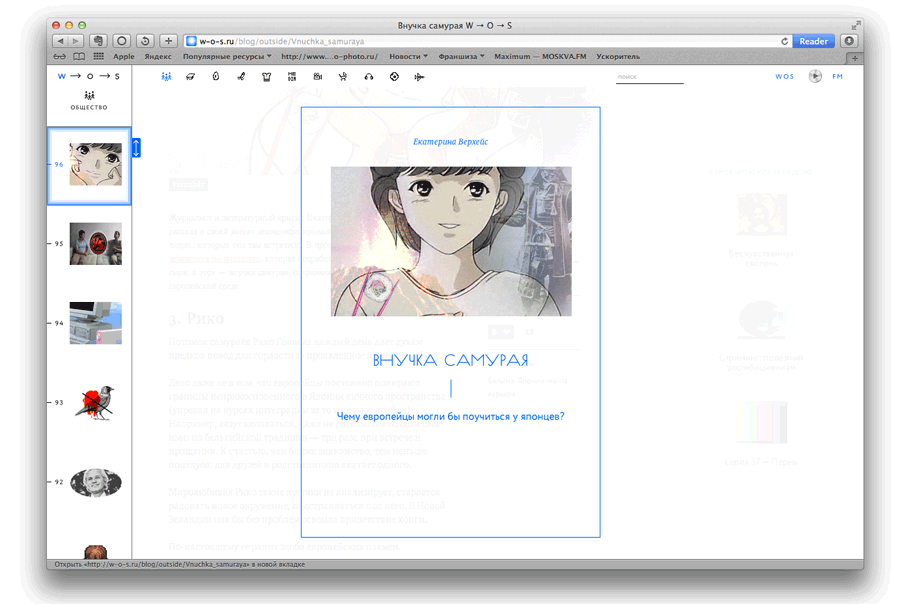Screen dimensions: 900x604
Task: Play the FM radio with the play button
Action: point(815,76)
